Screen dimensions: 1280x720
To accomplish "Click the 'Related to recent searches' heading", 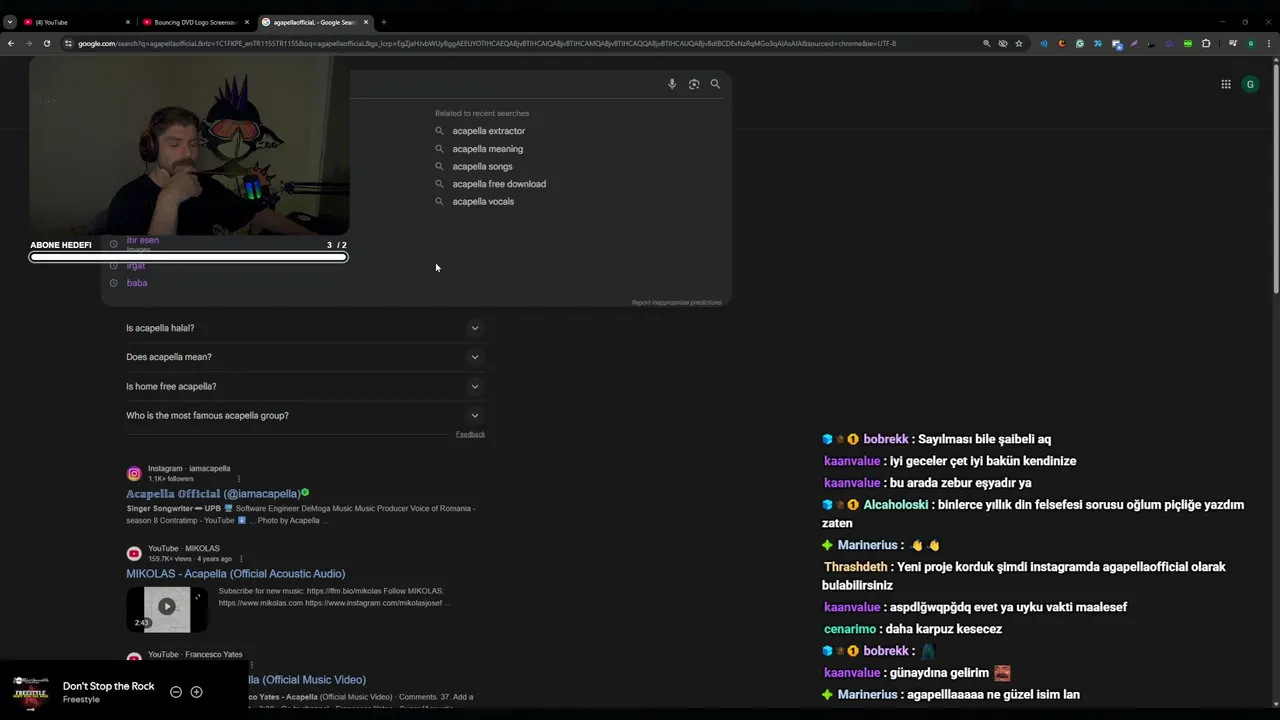I will 482,113.
